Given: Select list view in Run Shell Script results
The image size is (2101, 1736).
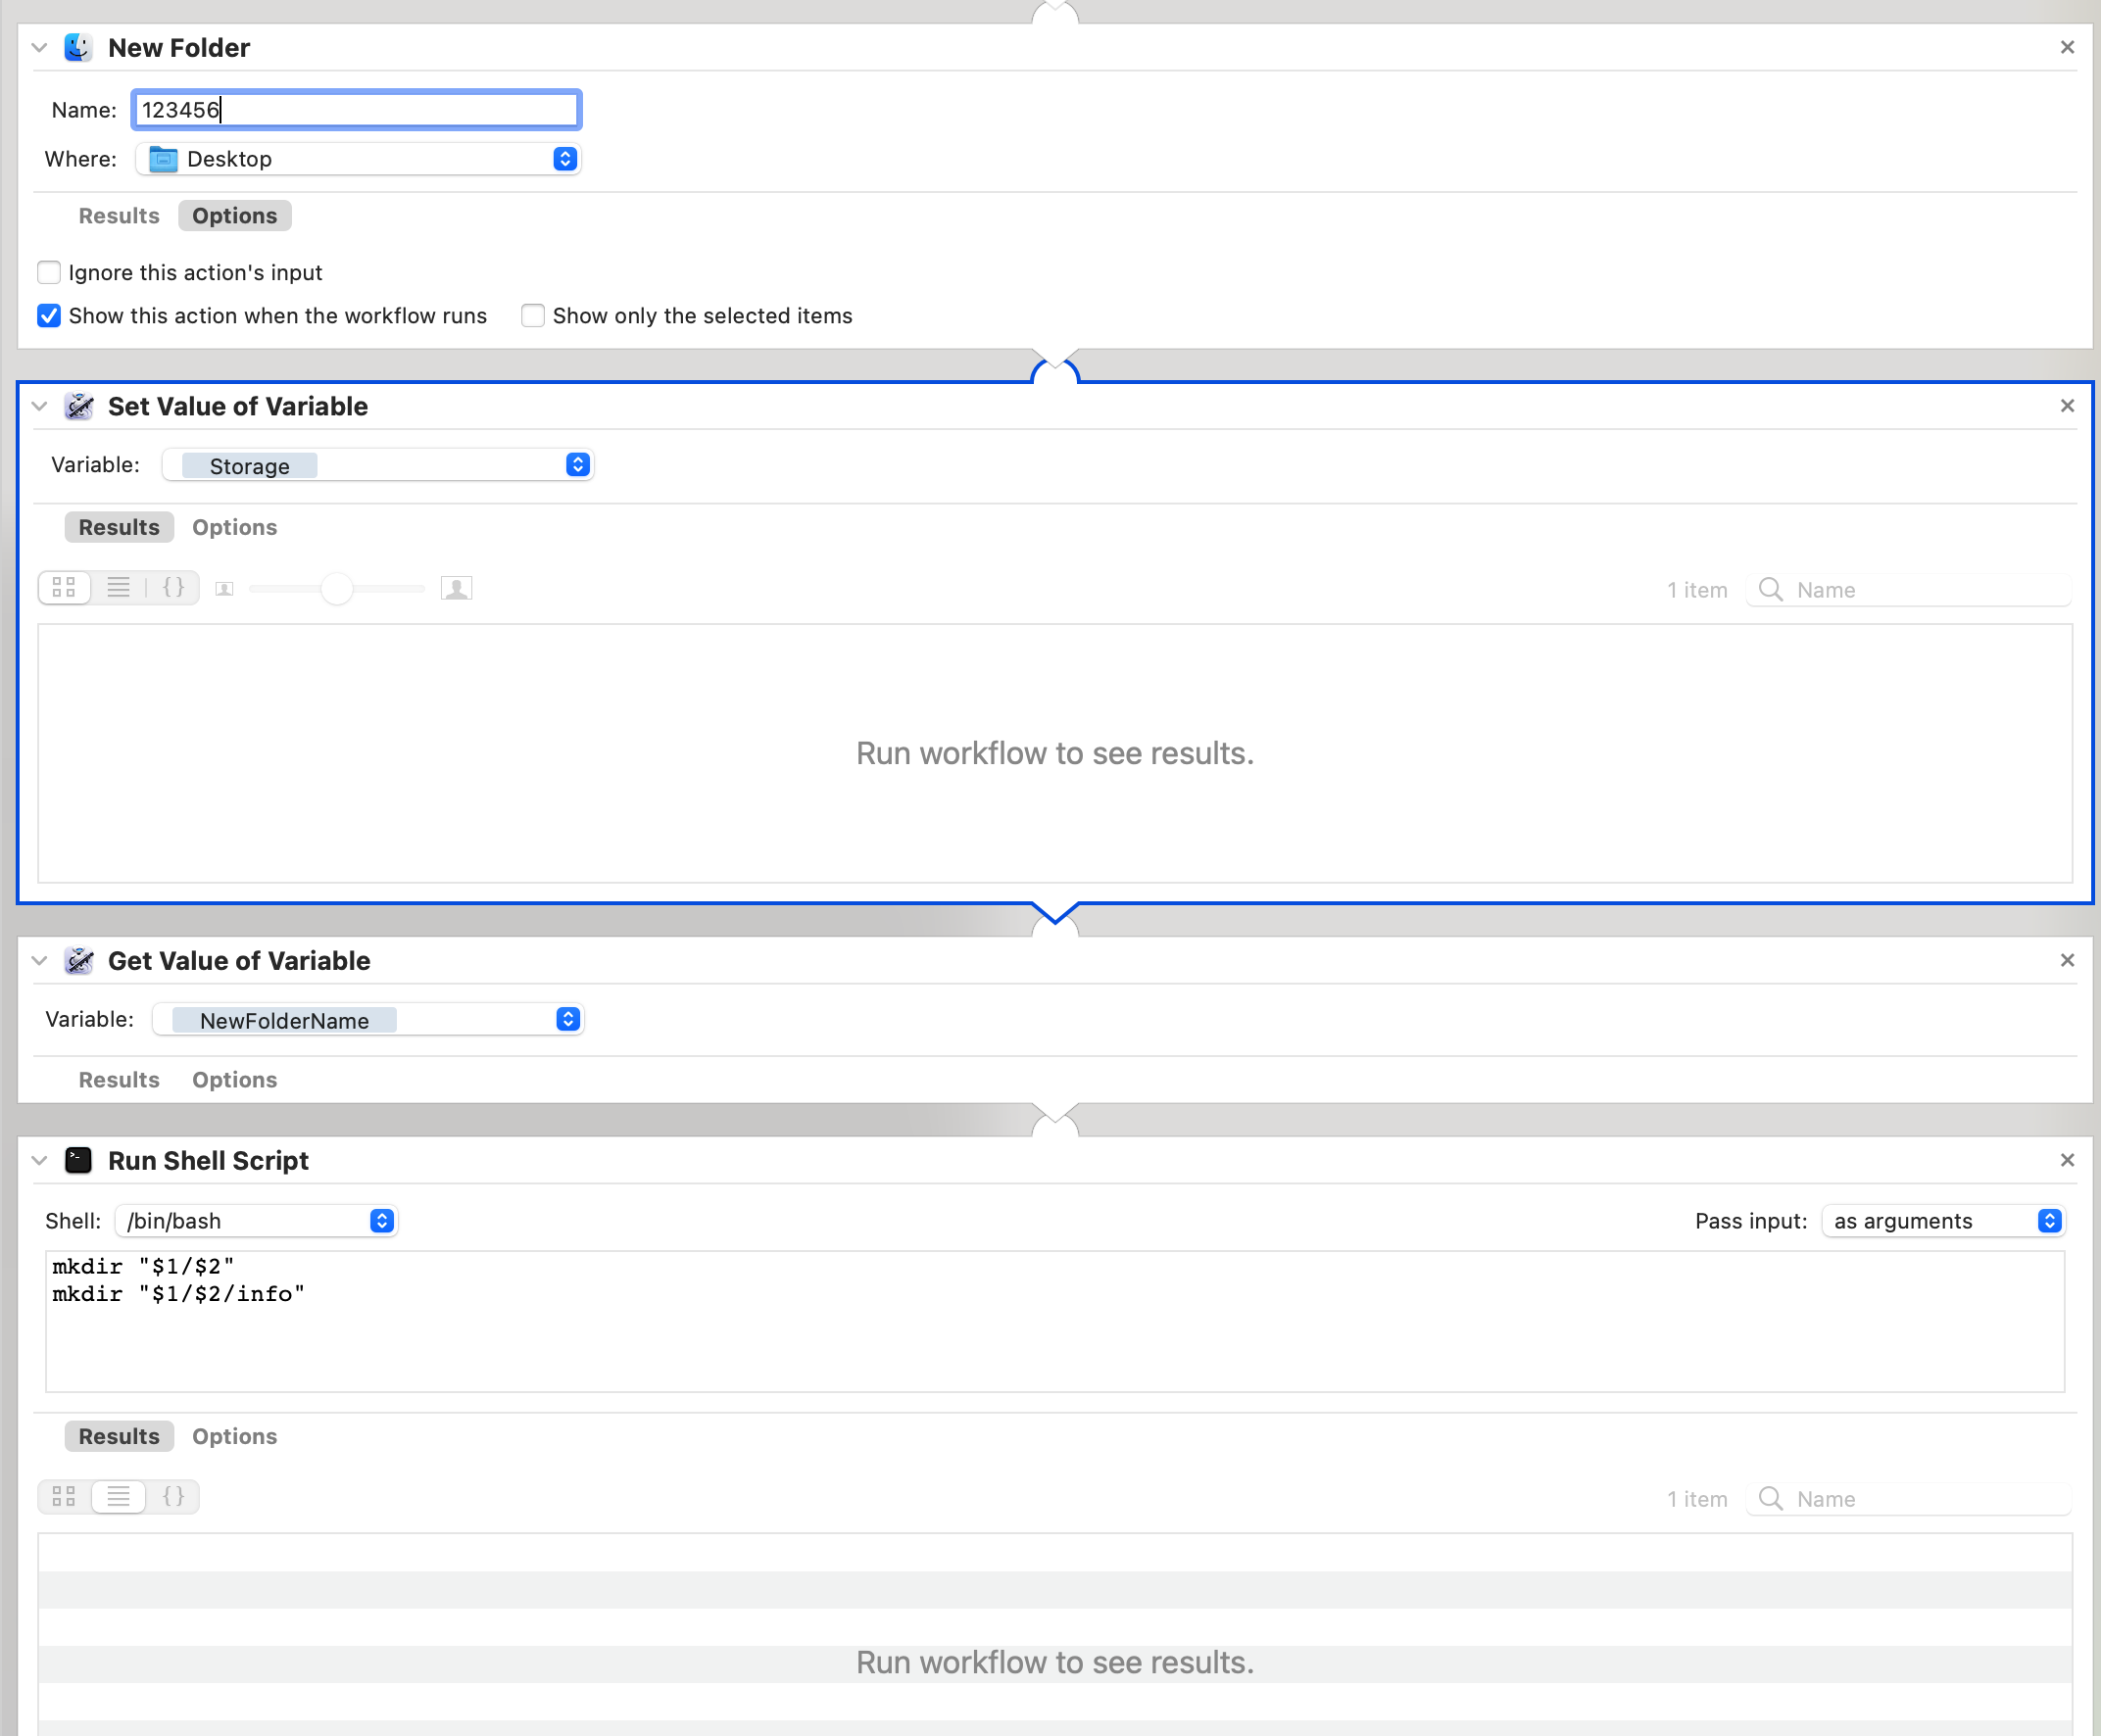Looking at the screenshot, I should tap(118, 1497).
